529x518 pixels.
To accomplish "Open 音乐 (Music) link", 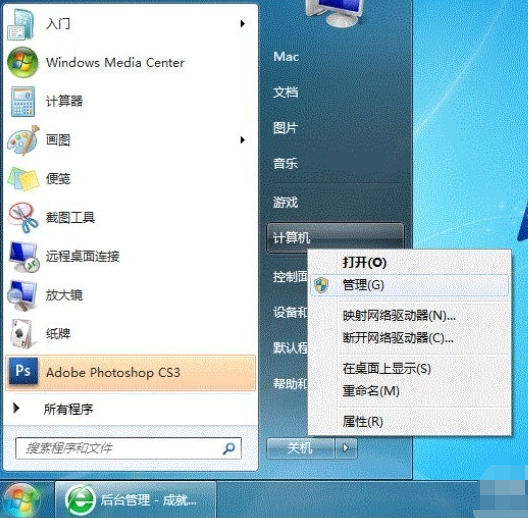I will click(x=285, y=164).
